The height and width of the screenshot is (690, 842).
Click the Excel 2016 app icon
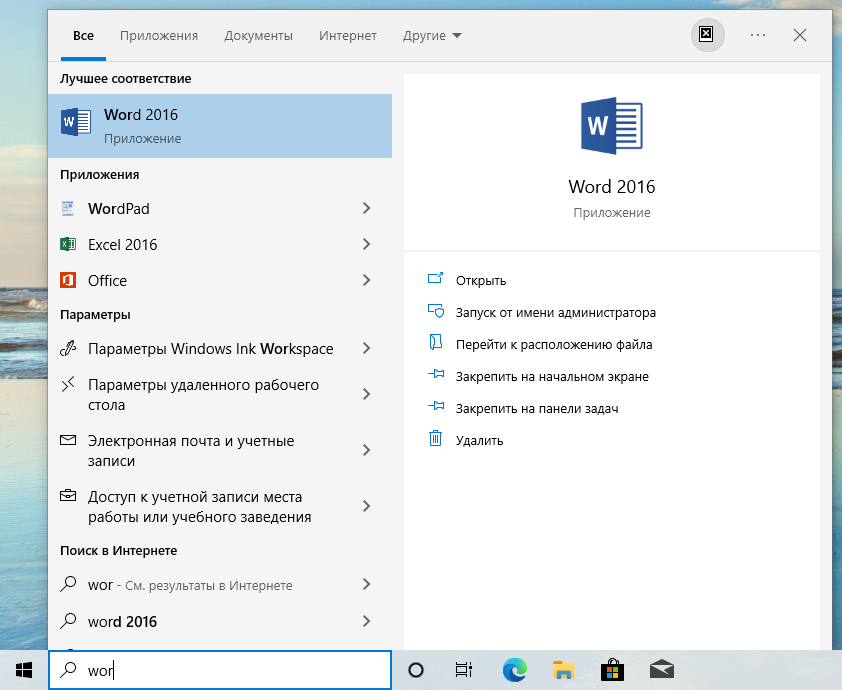pos(68,244)
